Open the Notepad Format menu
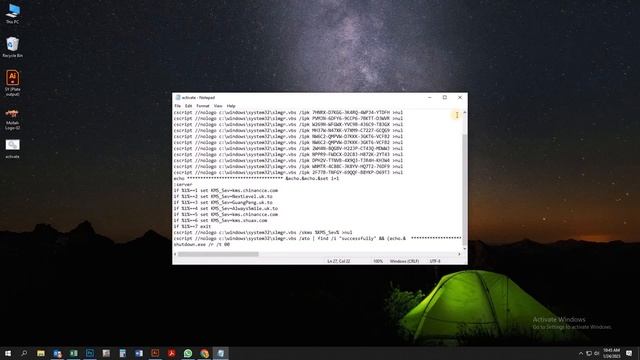640x360 pixels. click(x=203, y=106)
